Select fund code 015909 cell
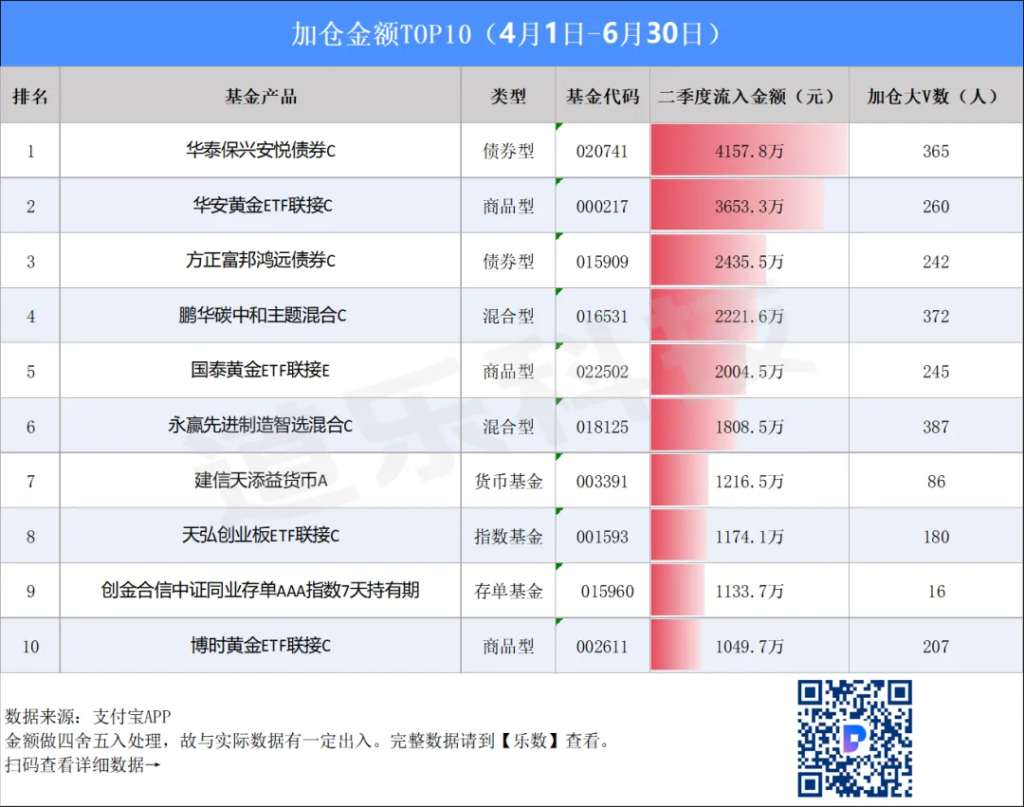Screen dimensions: 1024x807 (602, 261)
